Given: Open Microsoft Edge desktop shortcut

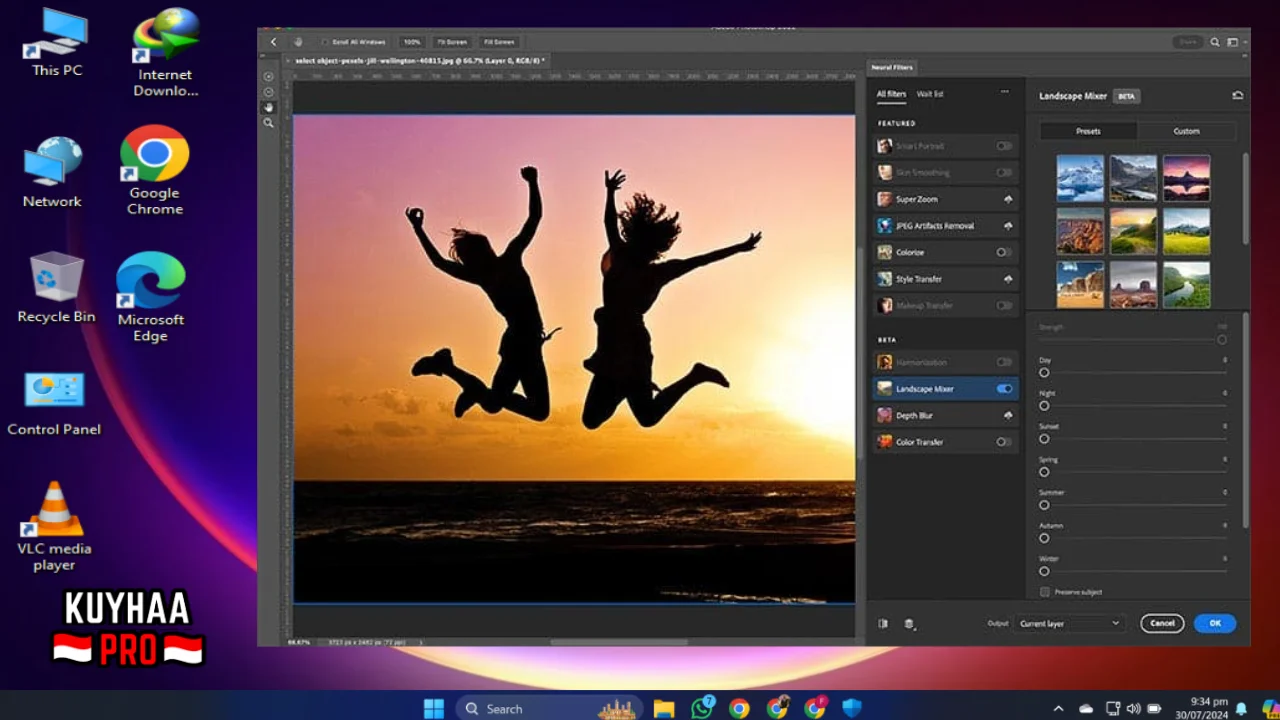Looking at the screenshot, I should pos(151,297).
